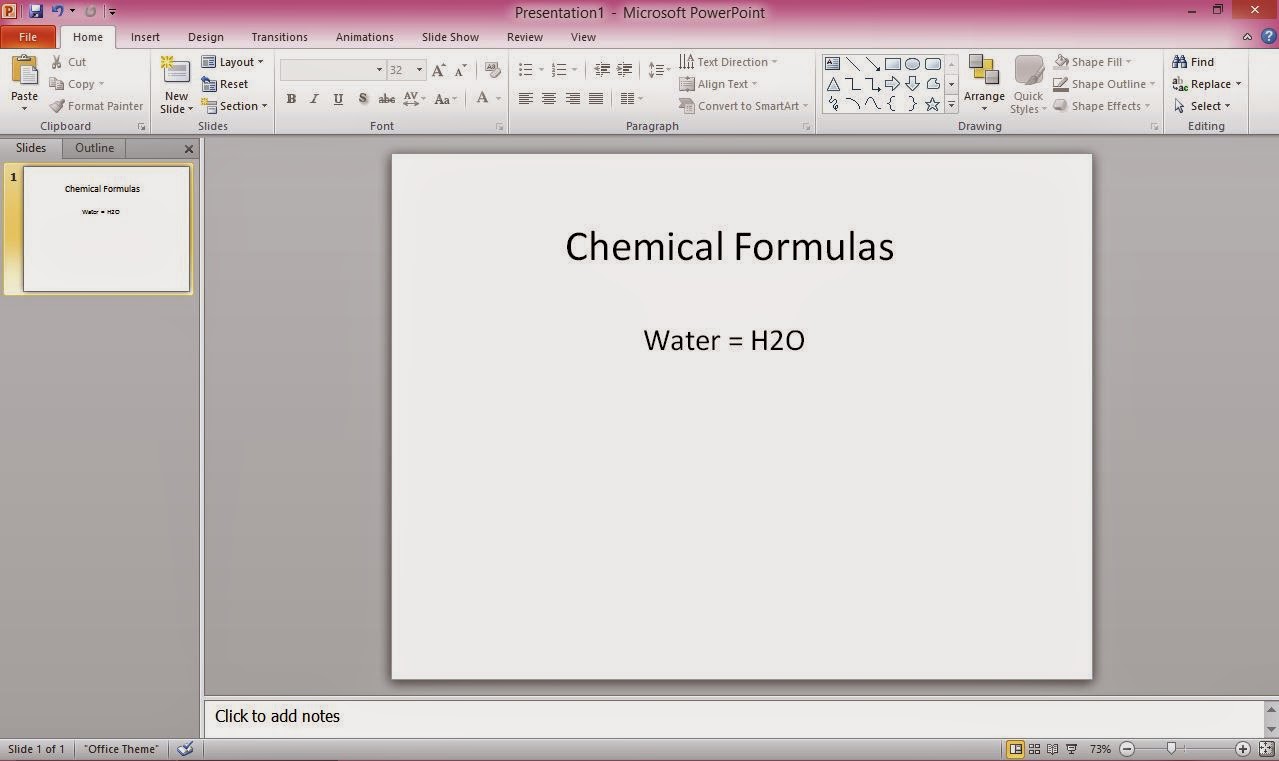Center the text alignment
The image size is (1279, 761).
pos(549,98)
